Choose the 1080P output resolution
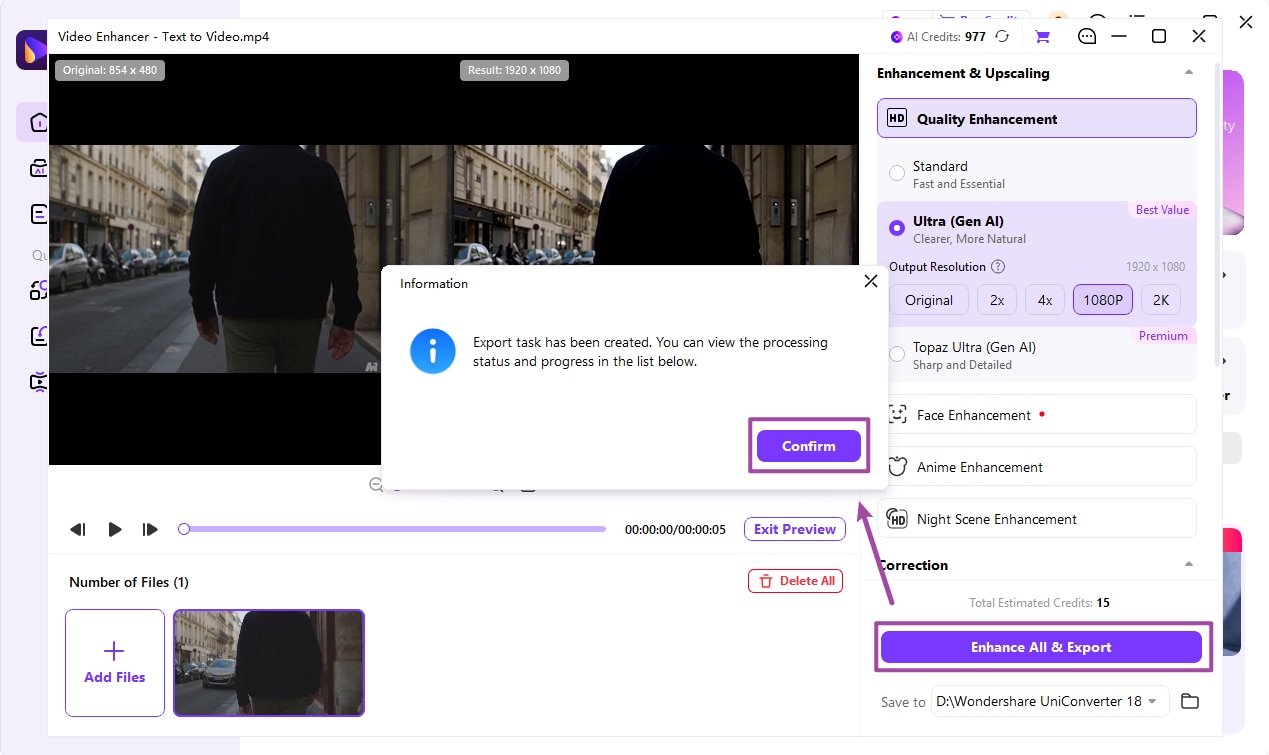Viewport: 1269px width, 755px height. (1103, 300)
